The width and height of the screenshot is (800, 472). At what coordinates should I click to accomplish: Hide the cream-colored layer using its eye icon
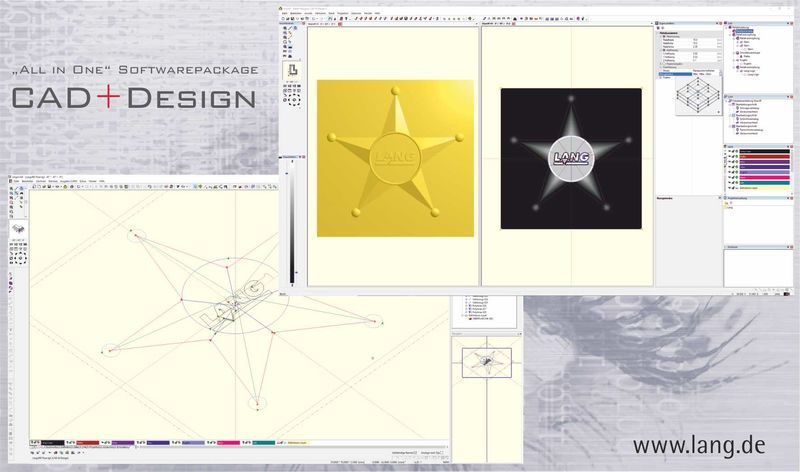730,188
